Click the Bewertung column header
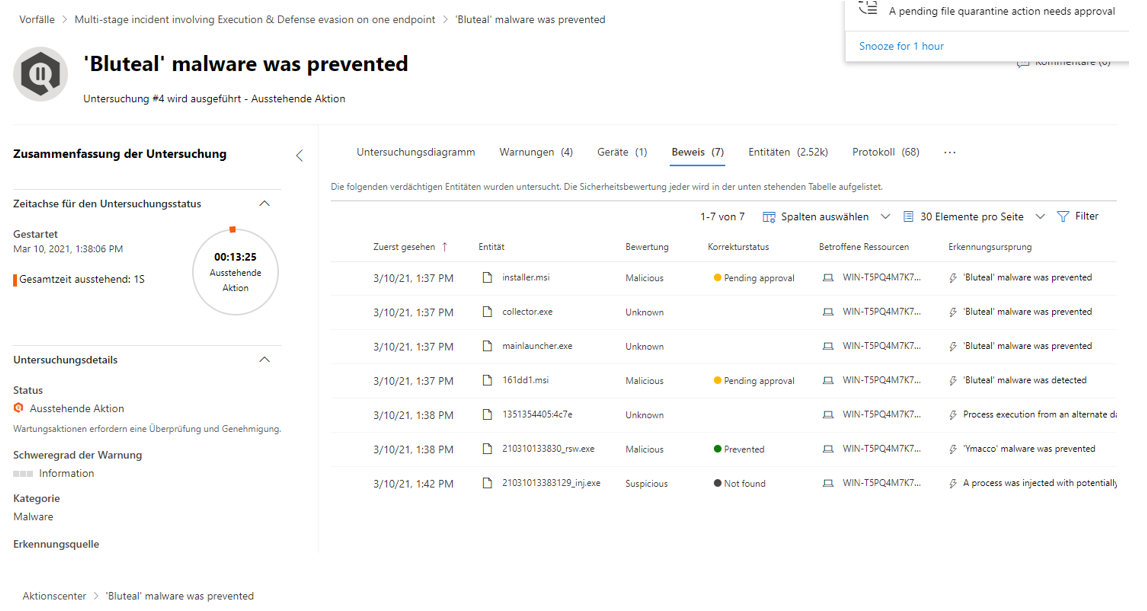The height and width of the screenshot is (611, 1147). [x=647, y=247]
